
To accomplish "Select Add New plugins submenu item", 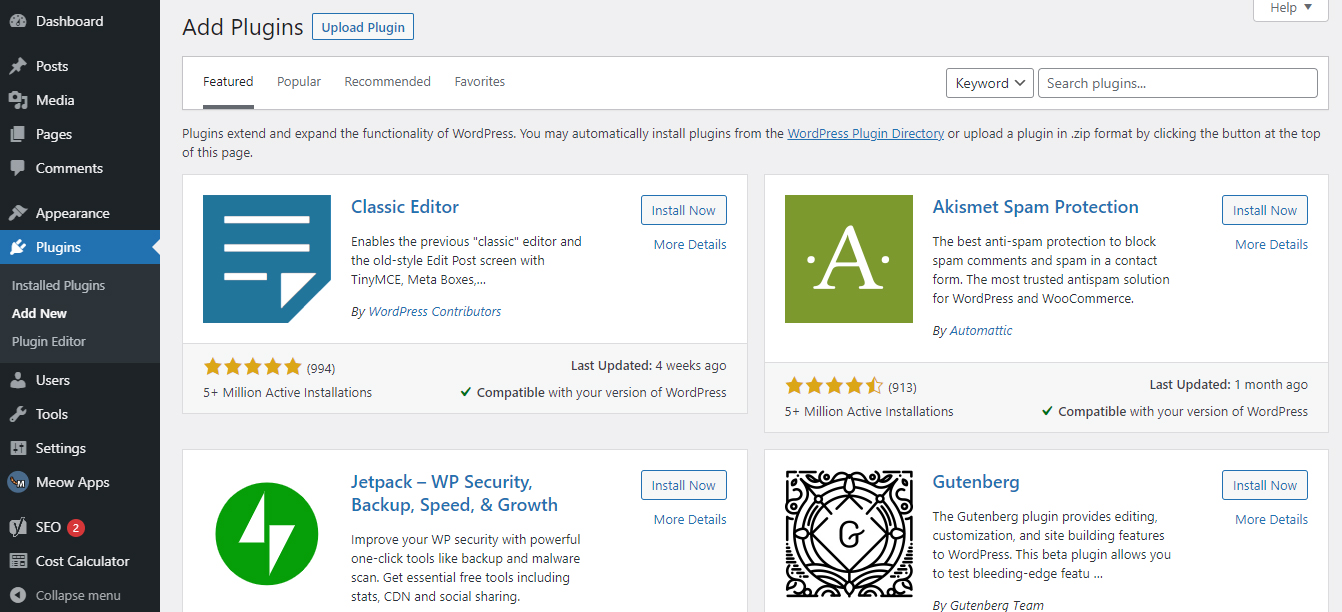I will (x=39, y=313).
